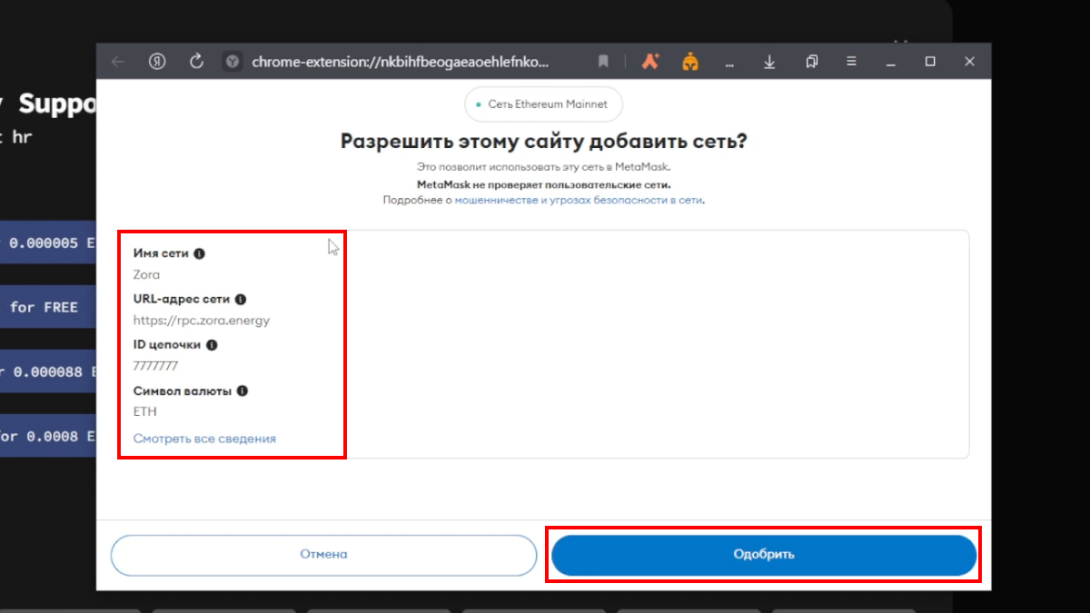Reload the page with refresh icon
The height and width of the screenshot is (613, 1090).
pyautogui.click(x=197, y=61)
